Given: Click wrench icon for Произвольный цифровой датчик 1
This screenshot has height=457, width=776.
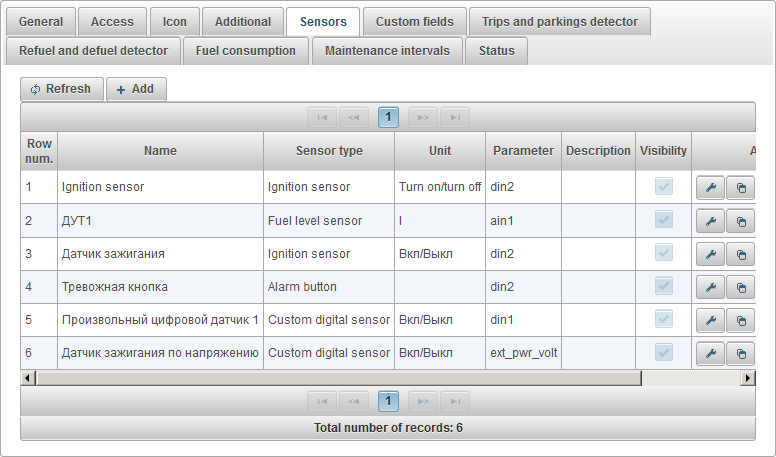Looking at the screenshot, I should pos(710,321).
